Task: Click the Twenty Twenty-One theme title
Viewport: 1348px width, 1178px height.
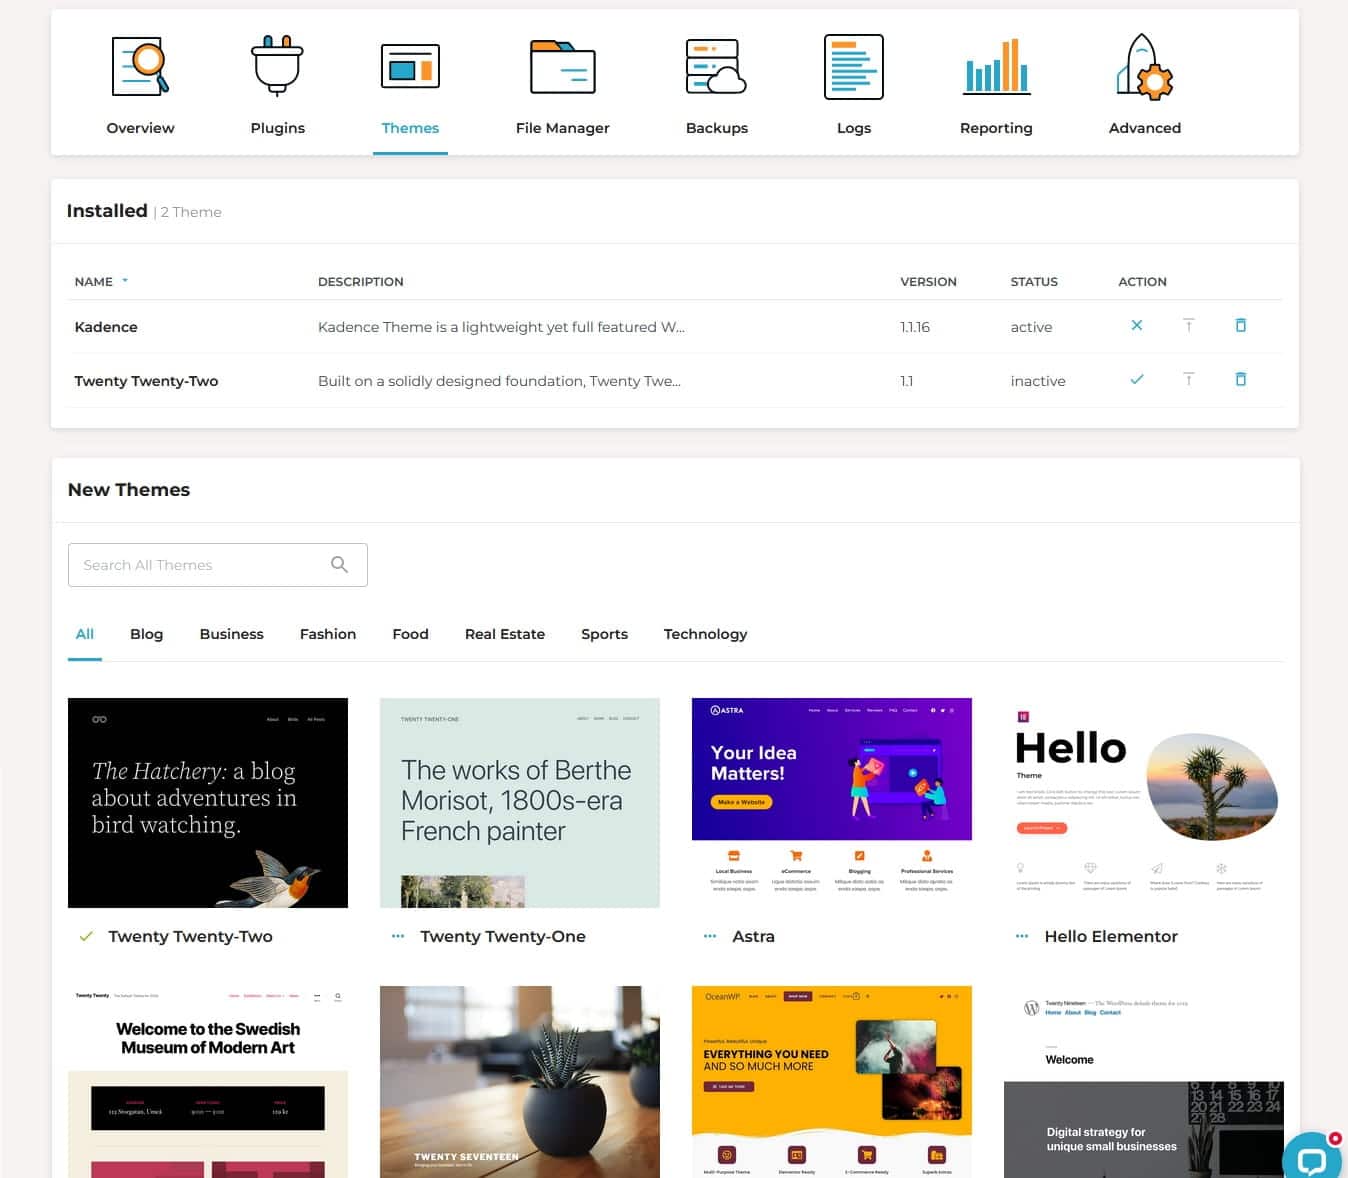Action: tap(503, 936)
